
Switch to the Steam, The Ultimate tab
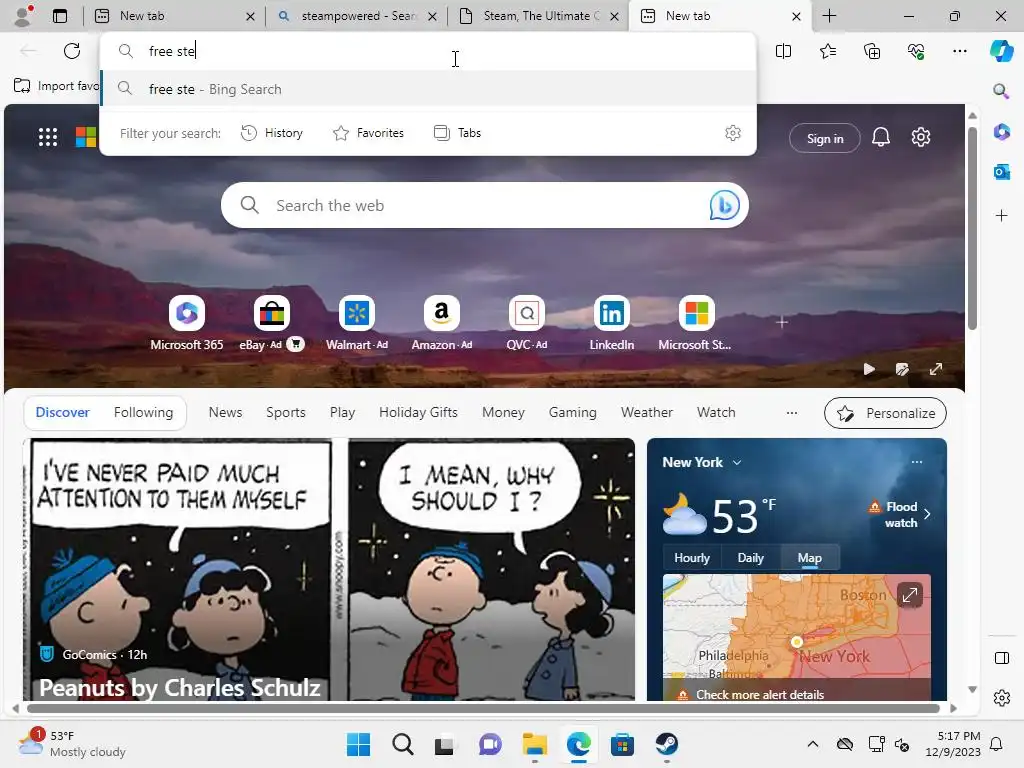[x=539, y=16]
